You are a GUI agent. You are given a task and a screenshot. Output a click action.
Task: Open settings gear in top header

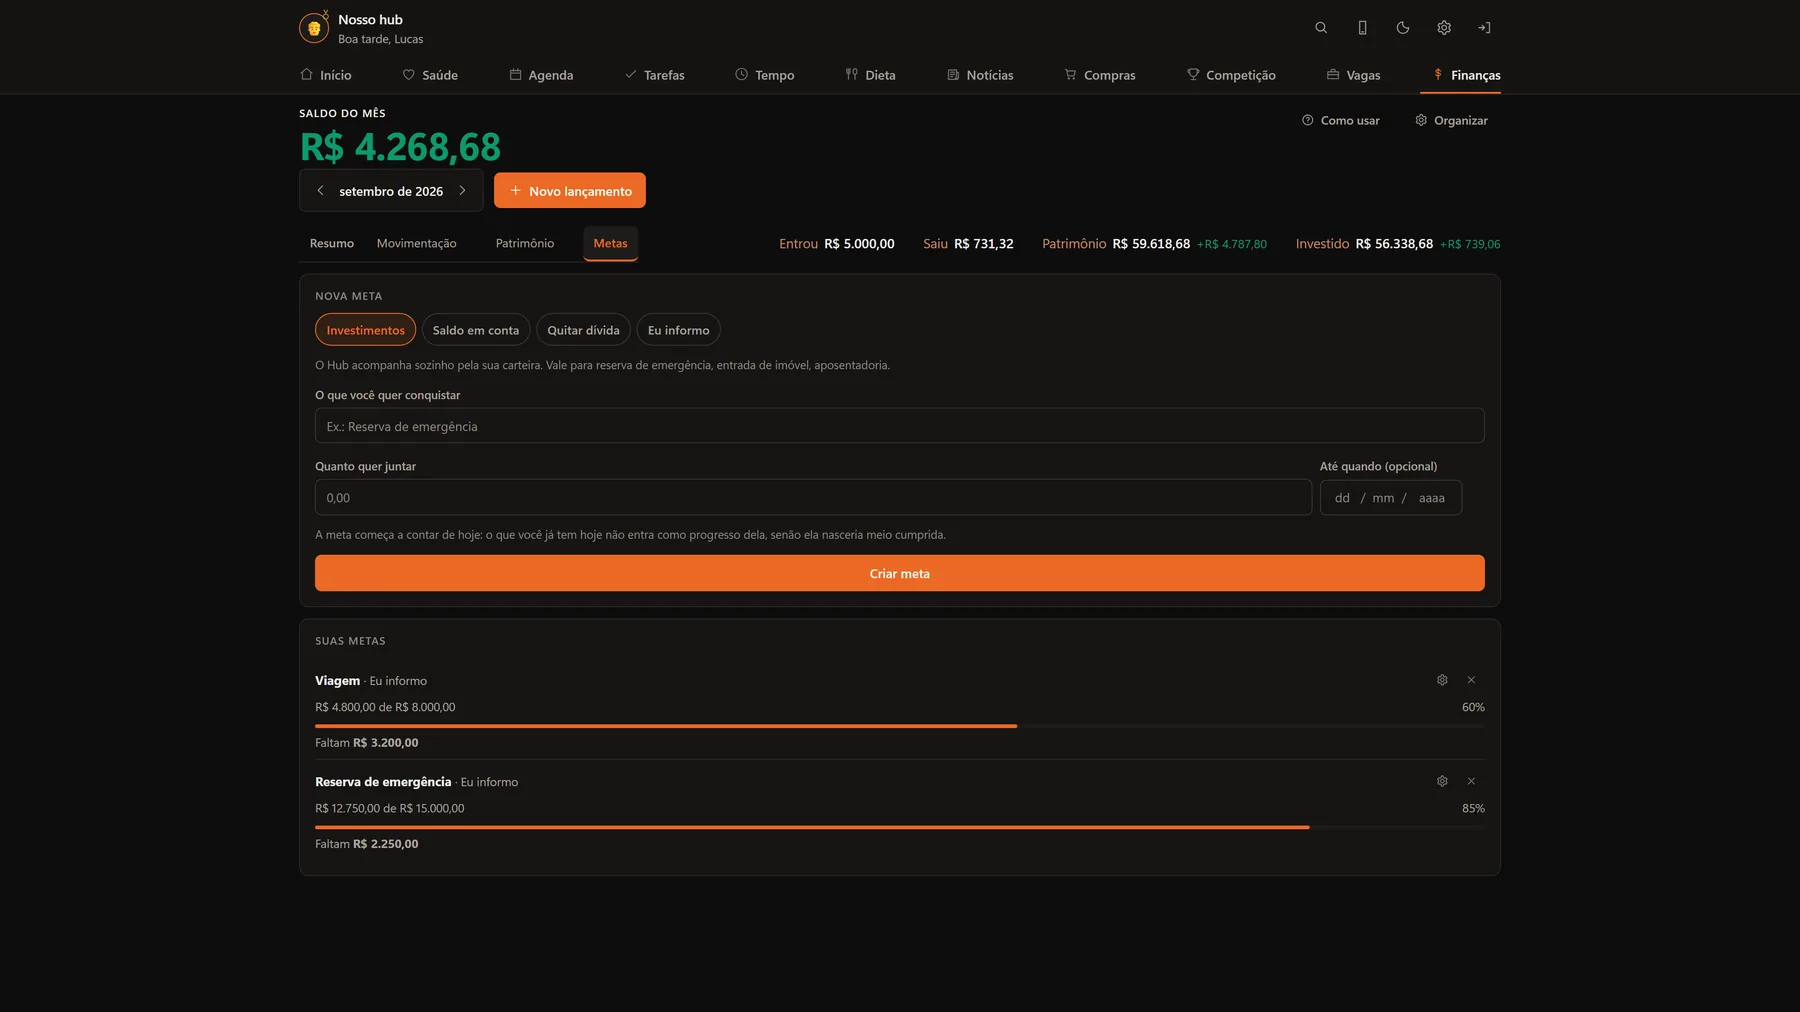1444,28
